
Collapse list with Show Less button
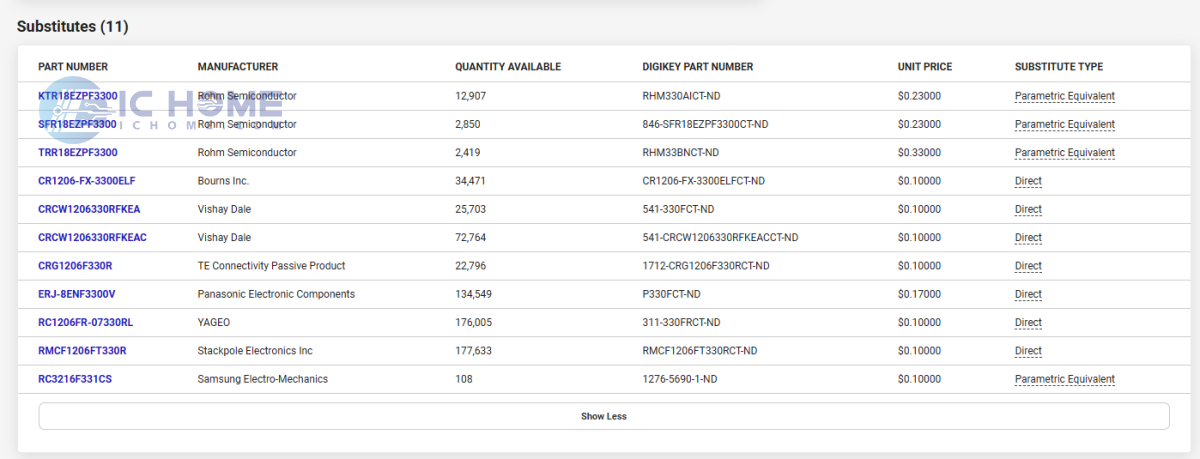[x=603, y=416]
